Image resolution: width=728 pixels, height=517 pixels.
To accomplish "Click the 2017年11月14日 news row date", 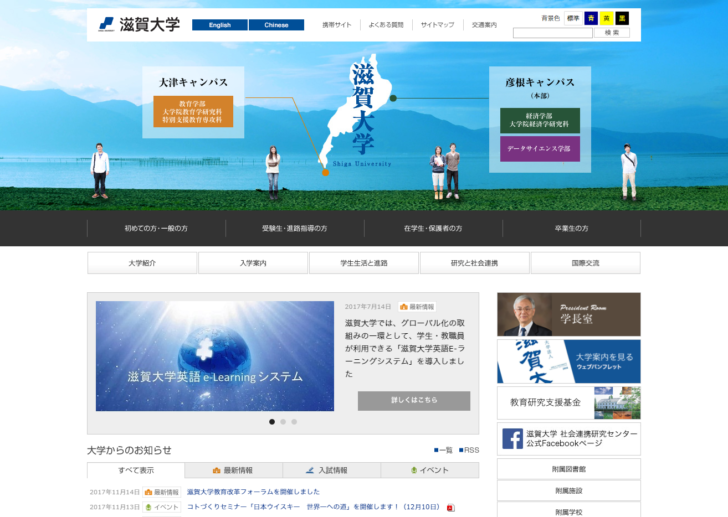I will [x=115, y=492].
